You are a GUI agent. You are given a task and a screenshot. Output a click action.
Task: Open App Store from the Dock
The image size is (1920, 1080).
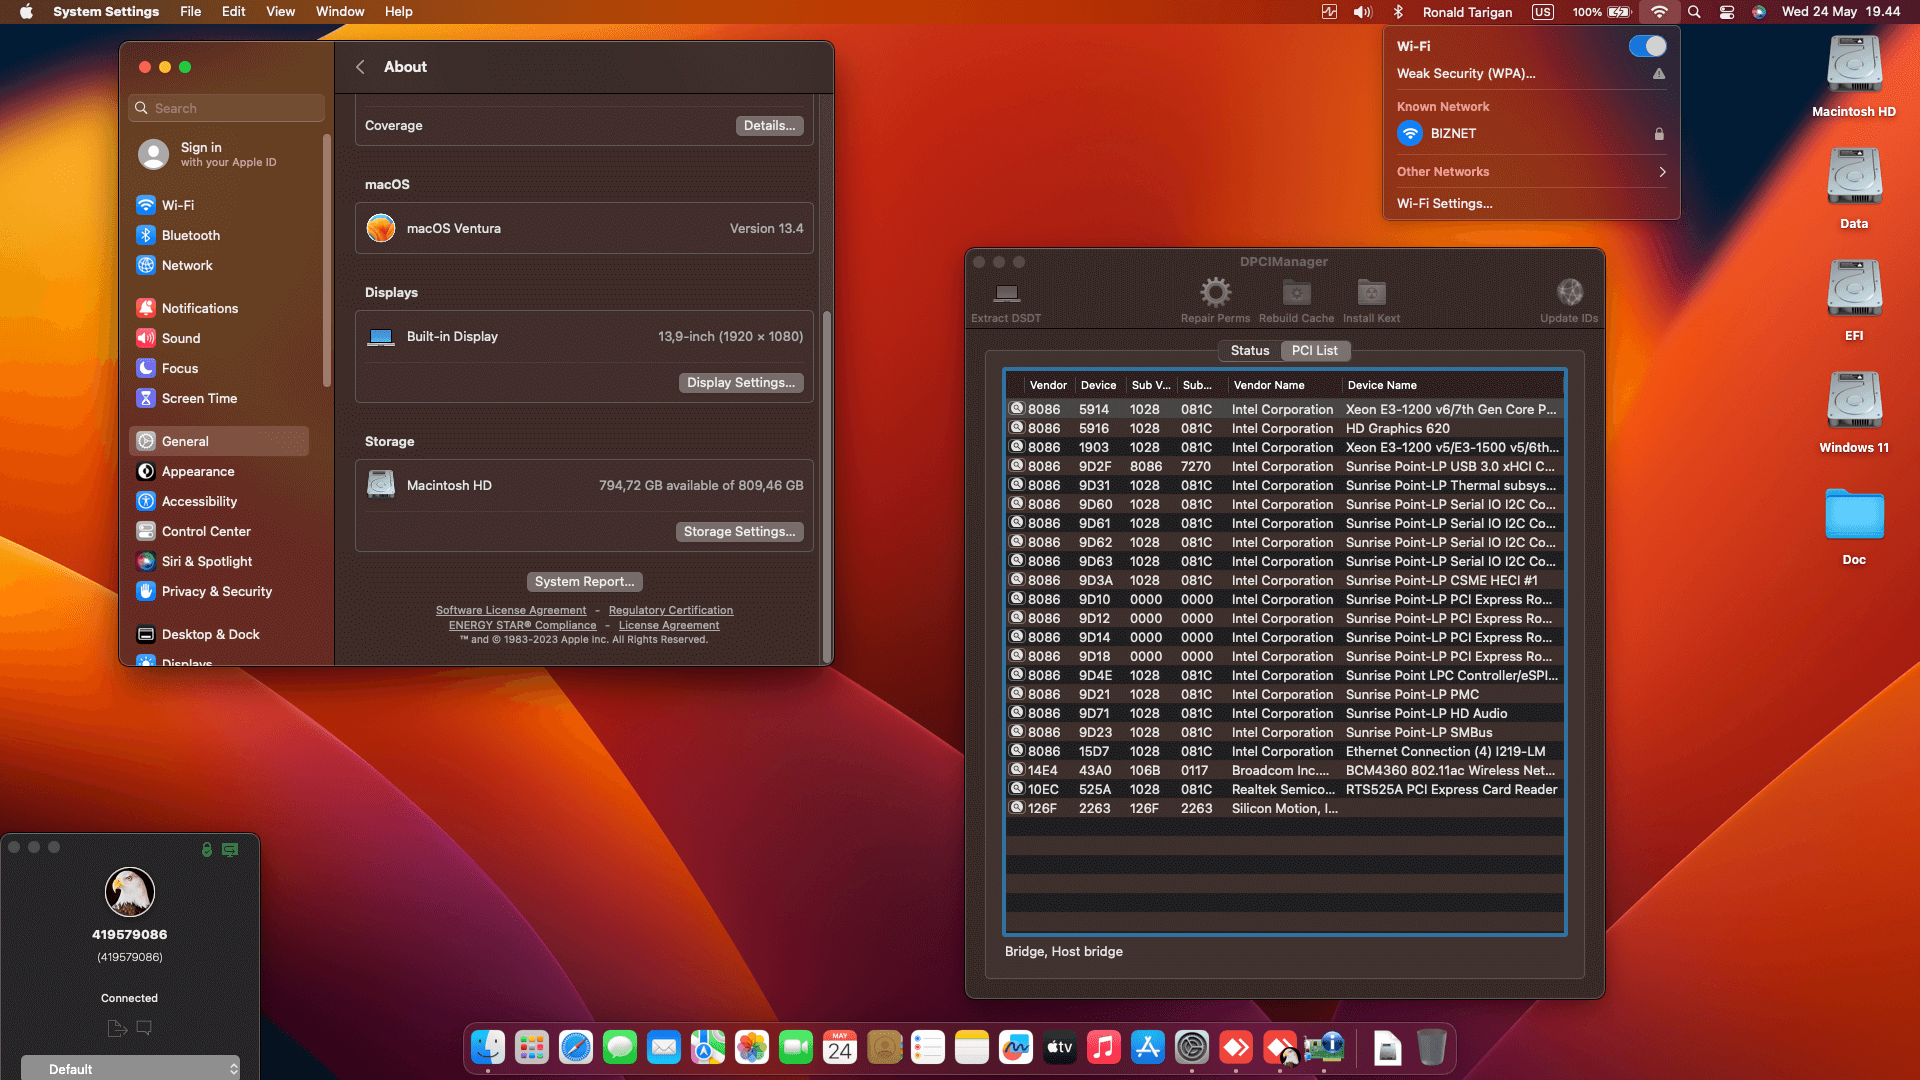point(1148,1047)
